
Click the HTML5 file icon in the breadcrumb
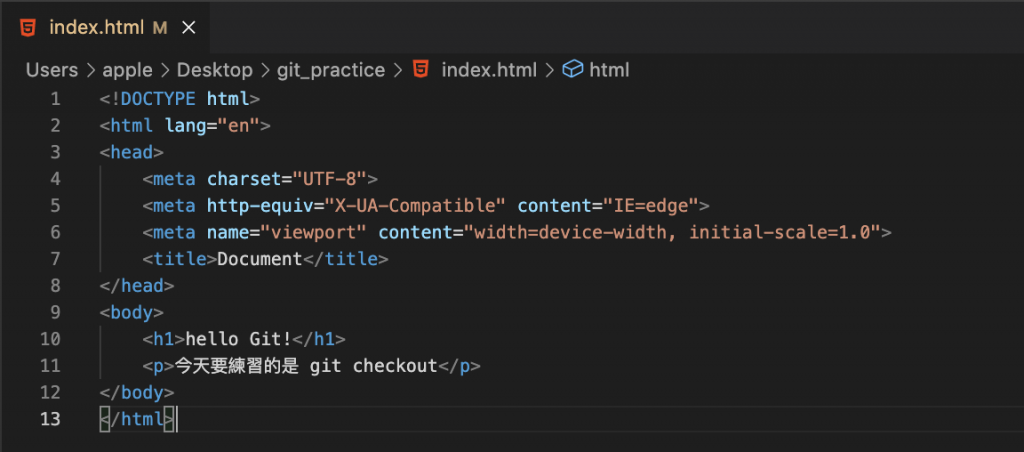422,70
